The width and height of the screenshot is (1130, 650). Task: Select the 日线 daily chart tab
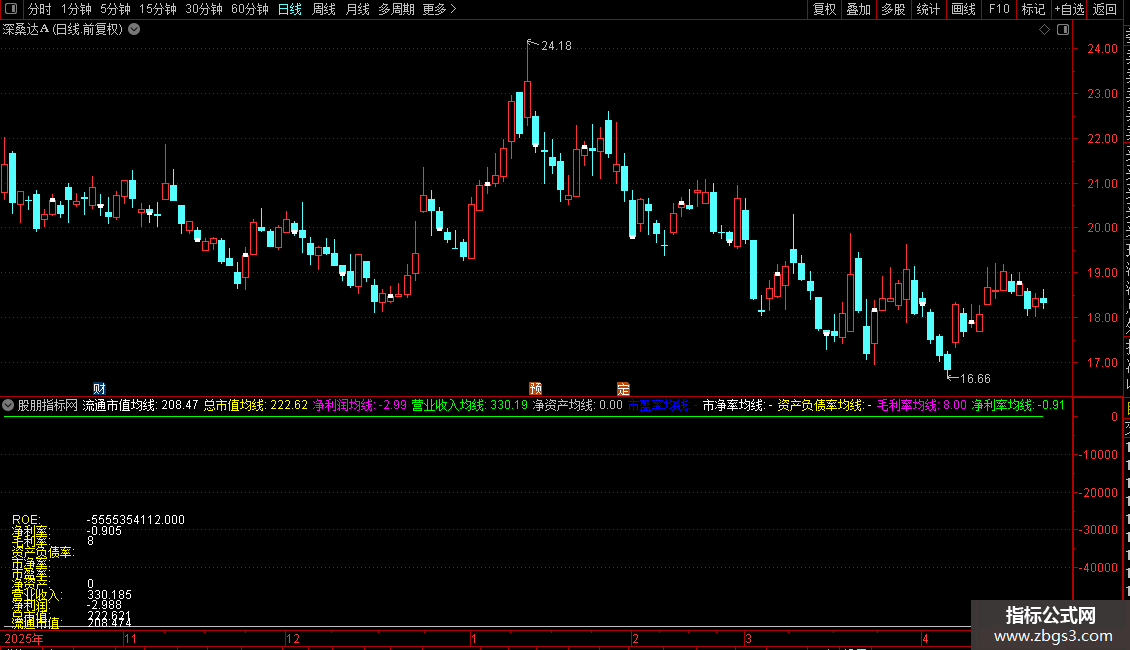click(x=290, y=9)
